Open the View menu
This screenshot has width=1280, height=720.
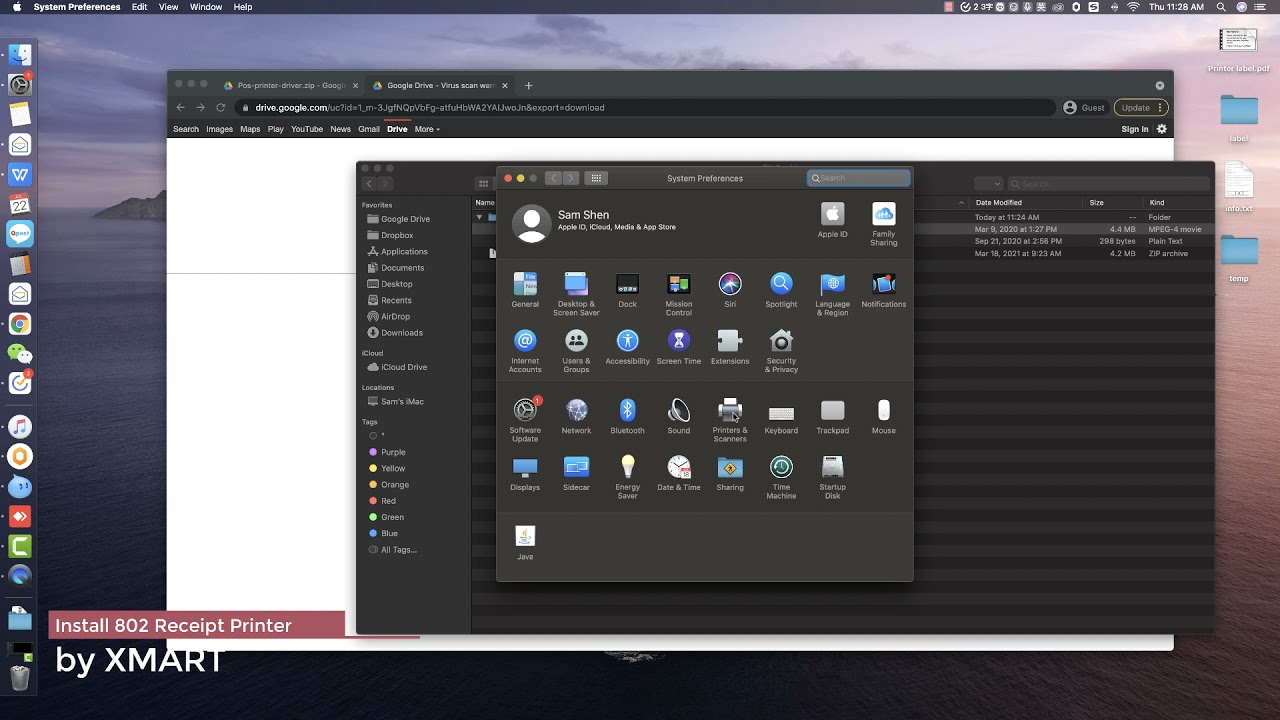pos(169,7)
